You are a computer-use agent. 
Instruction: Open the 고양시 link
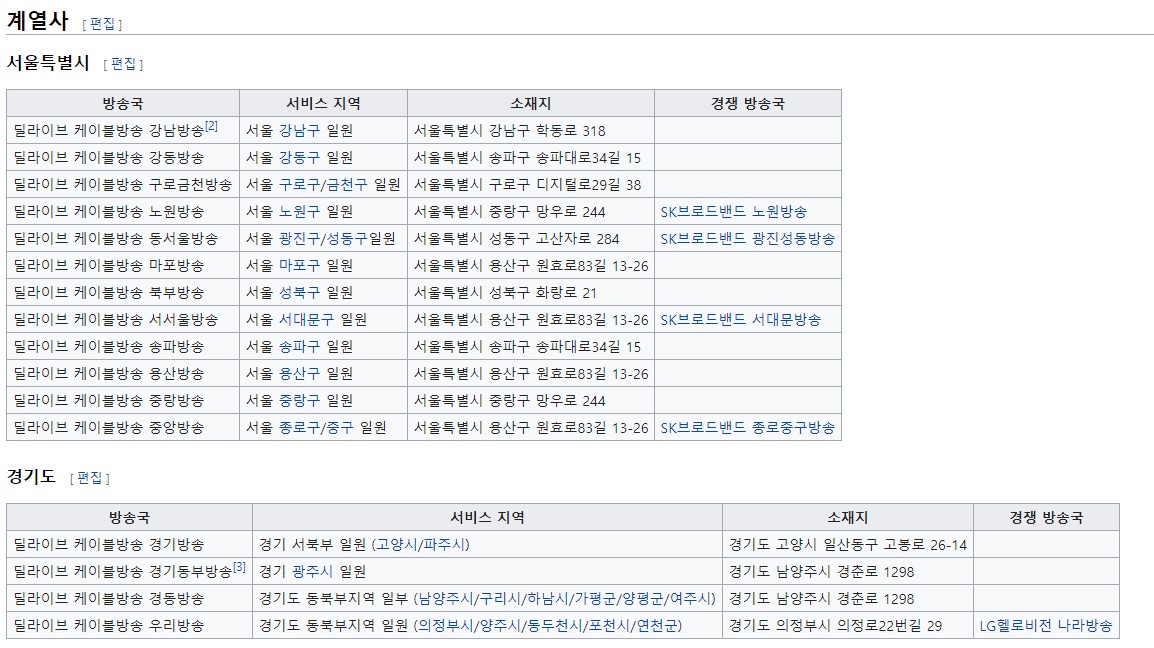(396, 544)
